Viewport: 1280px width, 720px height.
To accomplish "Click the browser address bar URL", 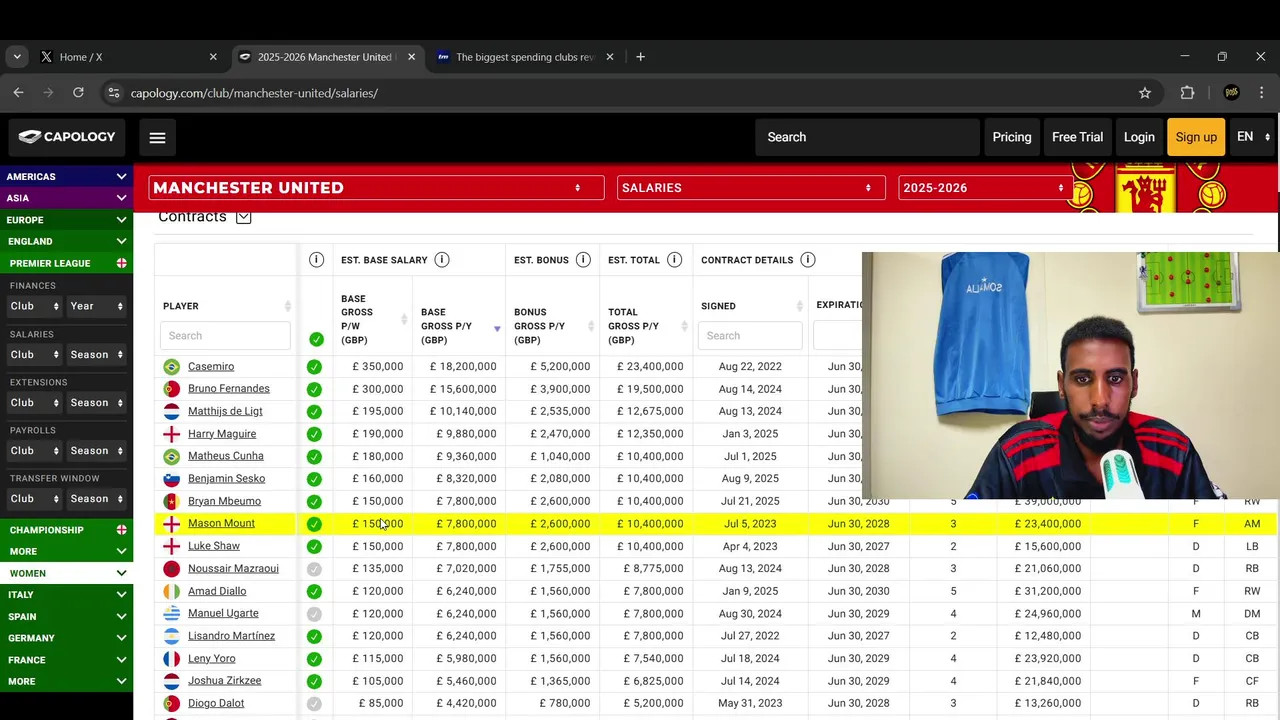I will click(254, 93).
